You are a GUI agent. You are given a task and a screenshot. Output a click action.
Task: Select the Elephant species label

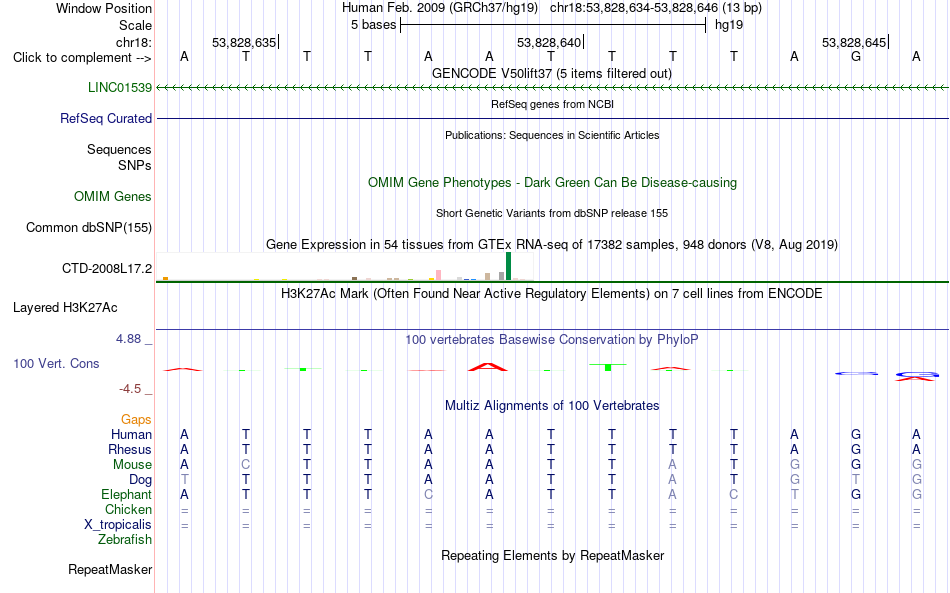pyautogui.click(x=126, y=494)
